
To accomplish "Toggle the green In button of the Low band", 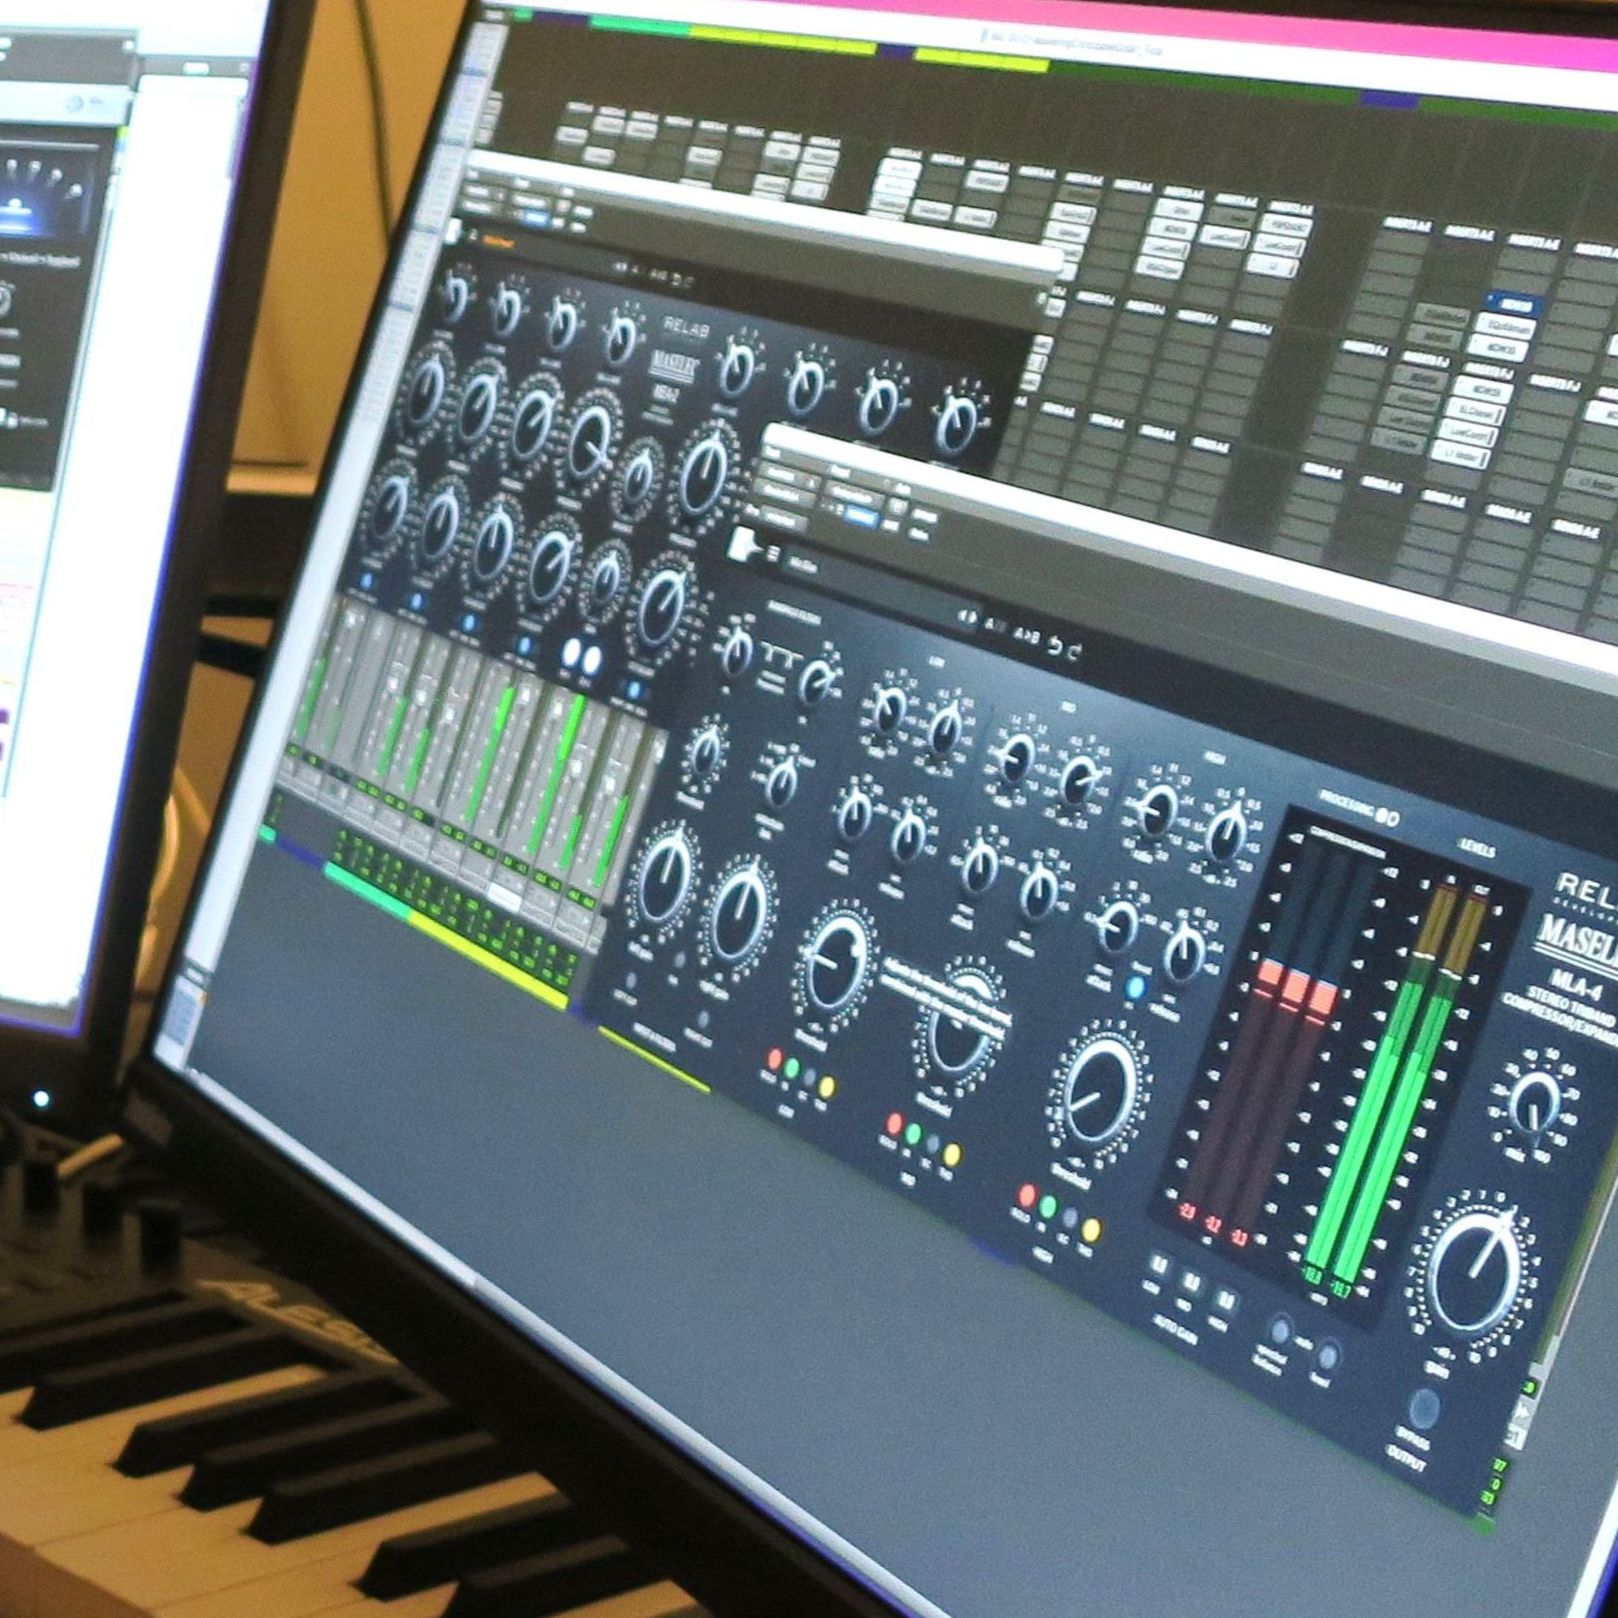I will point(792,1067).
